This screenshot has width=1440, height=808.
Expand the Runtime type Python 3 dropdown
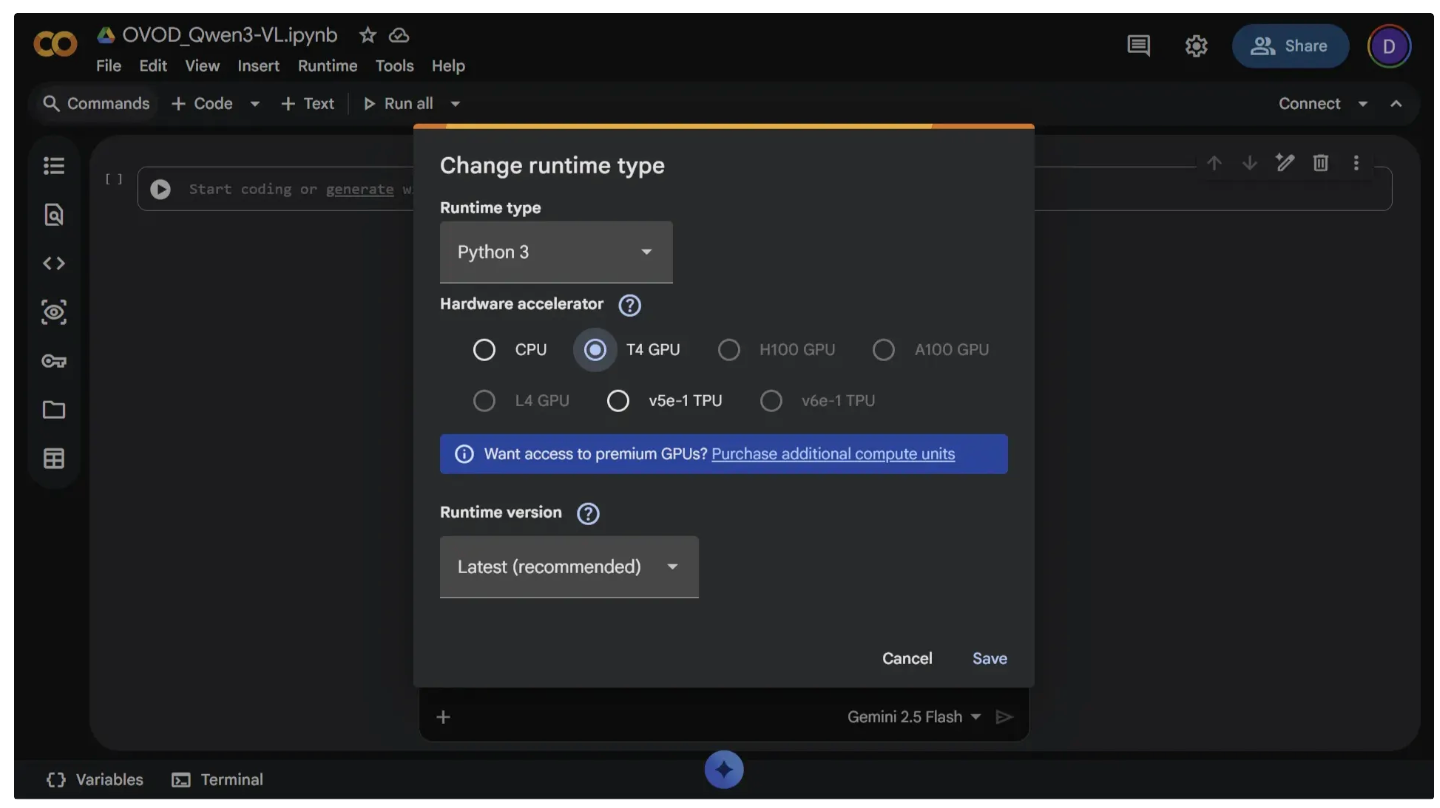click(555, 252)
